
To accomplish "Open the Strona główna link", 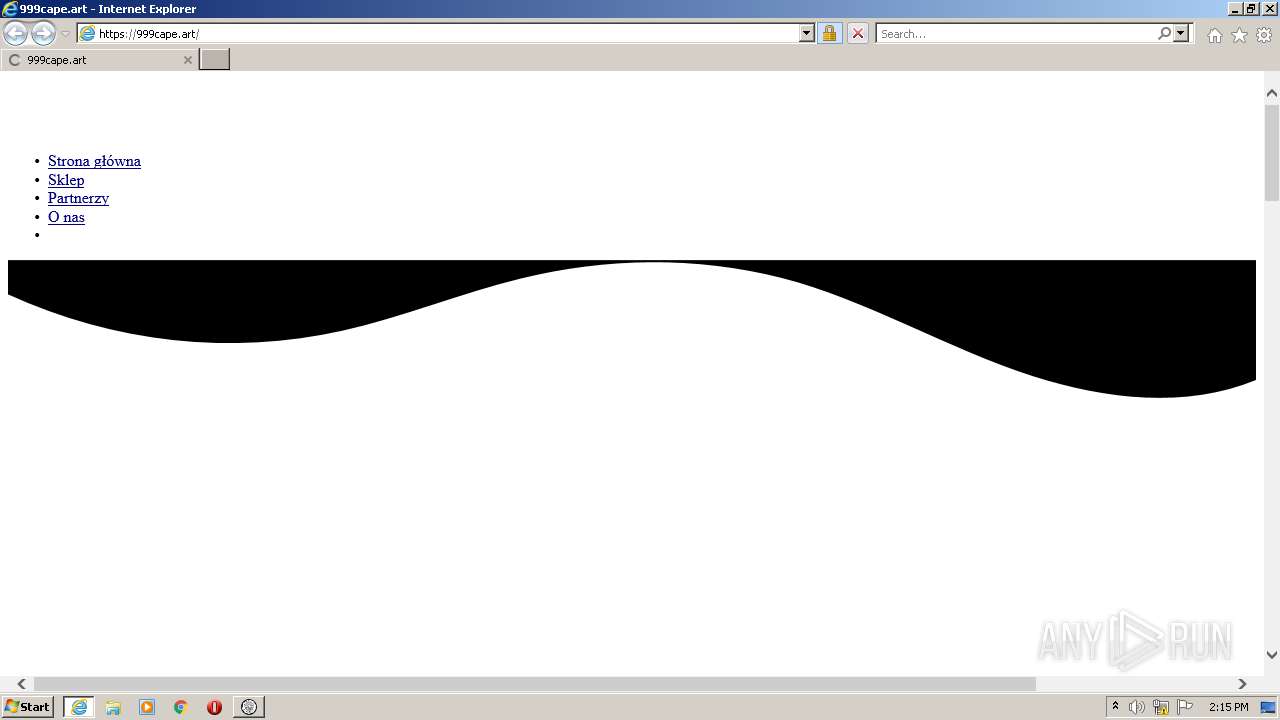I will pos(94,161).
